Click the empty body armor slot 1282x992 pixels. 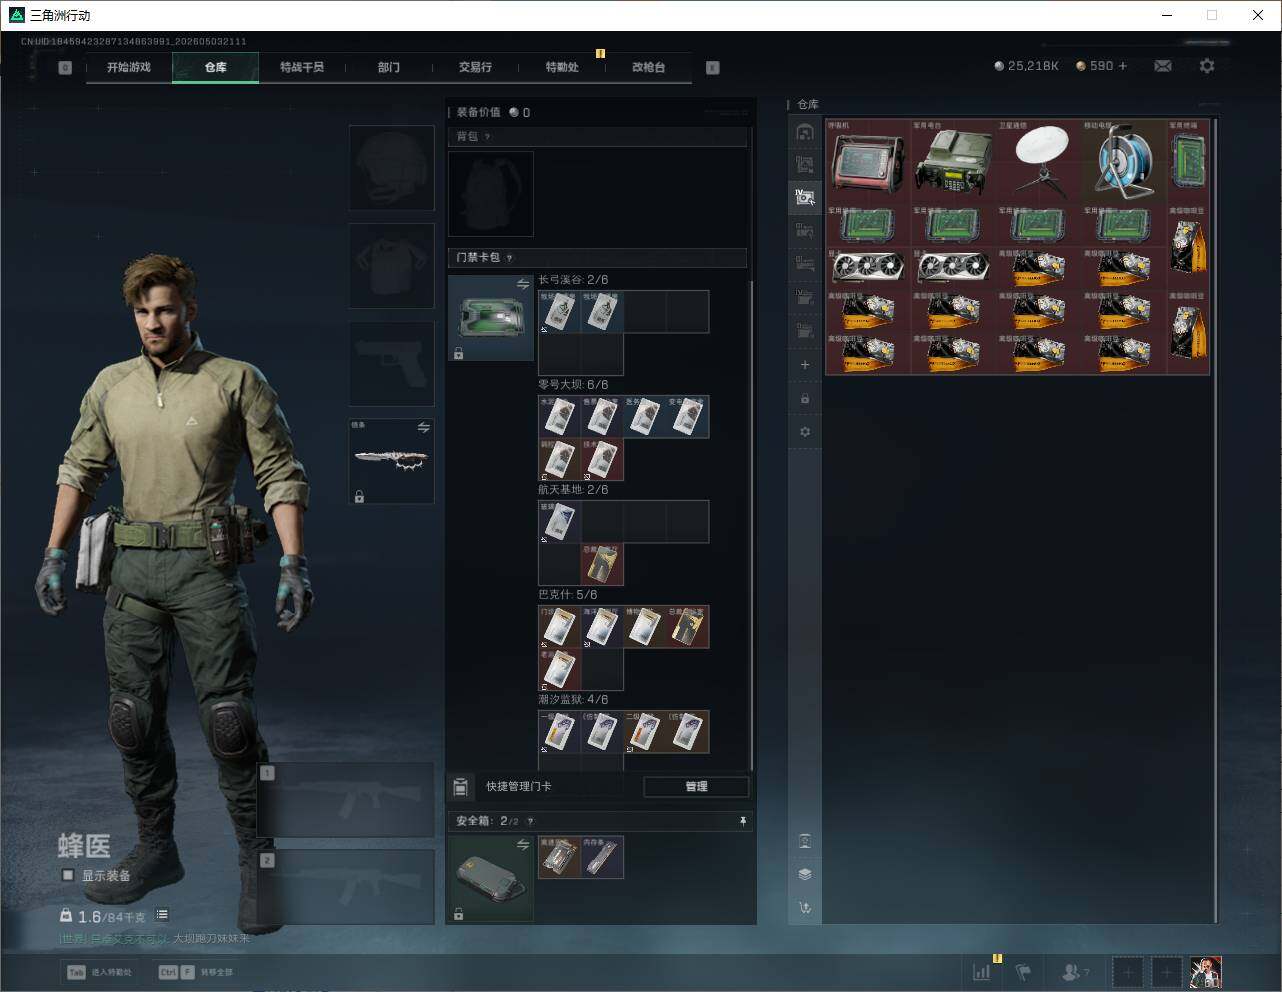pos(392,266)
